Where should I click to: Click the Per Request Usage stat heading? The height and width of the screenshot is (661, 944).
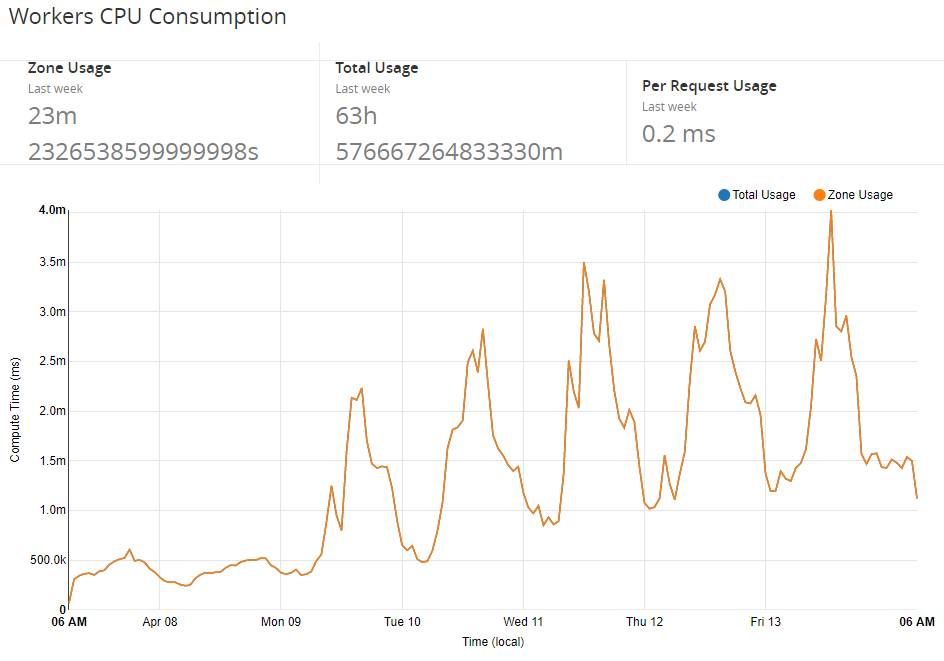coord(709,86)
